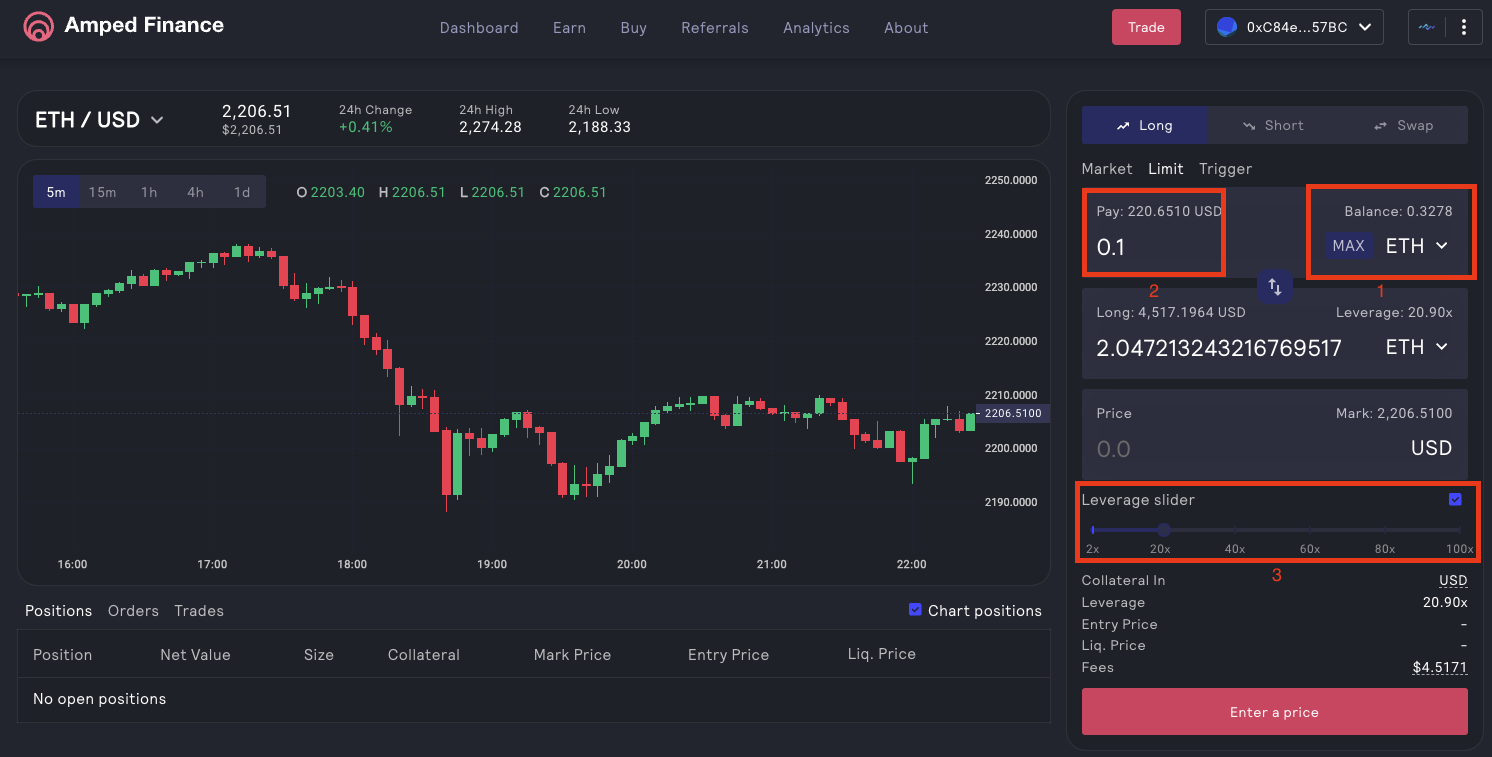
Task: Click the swap pay/long tokens arrows icon
Action: coord(1275,287)
